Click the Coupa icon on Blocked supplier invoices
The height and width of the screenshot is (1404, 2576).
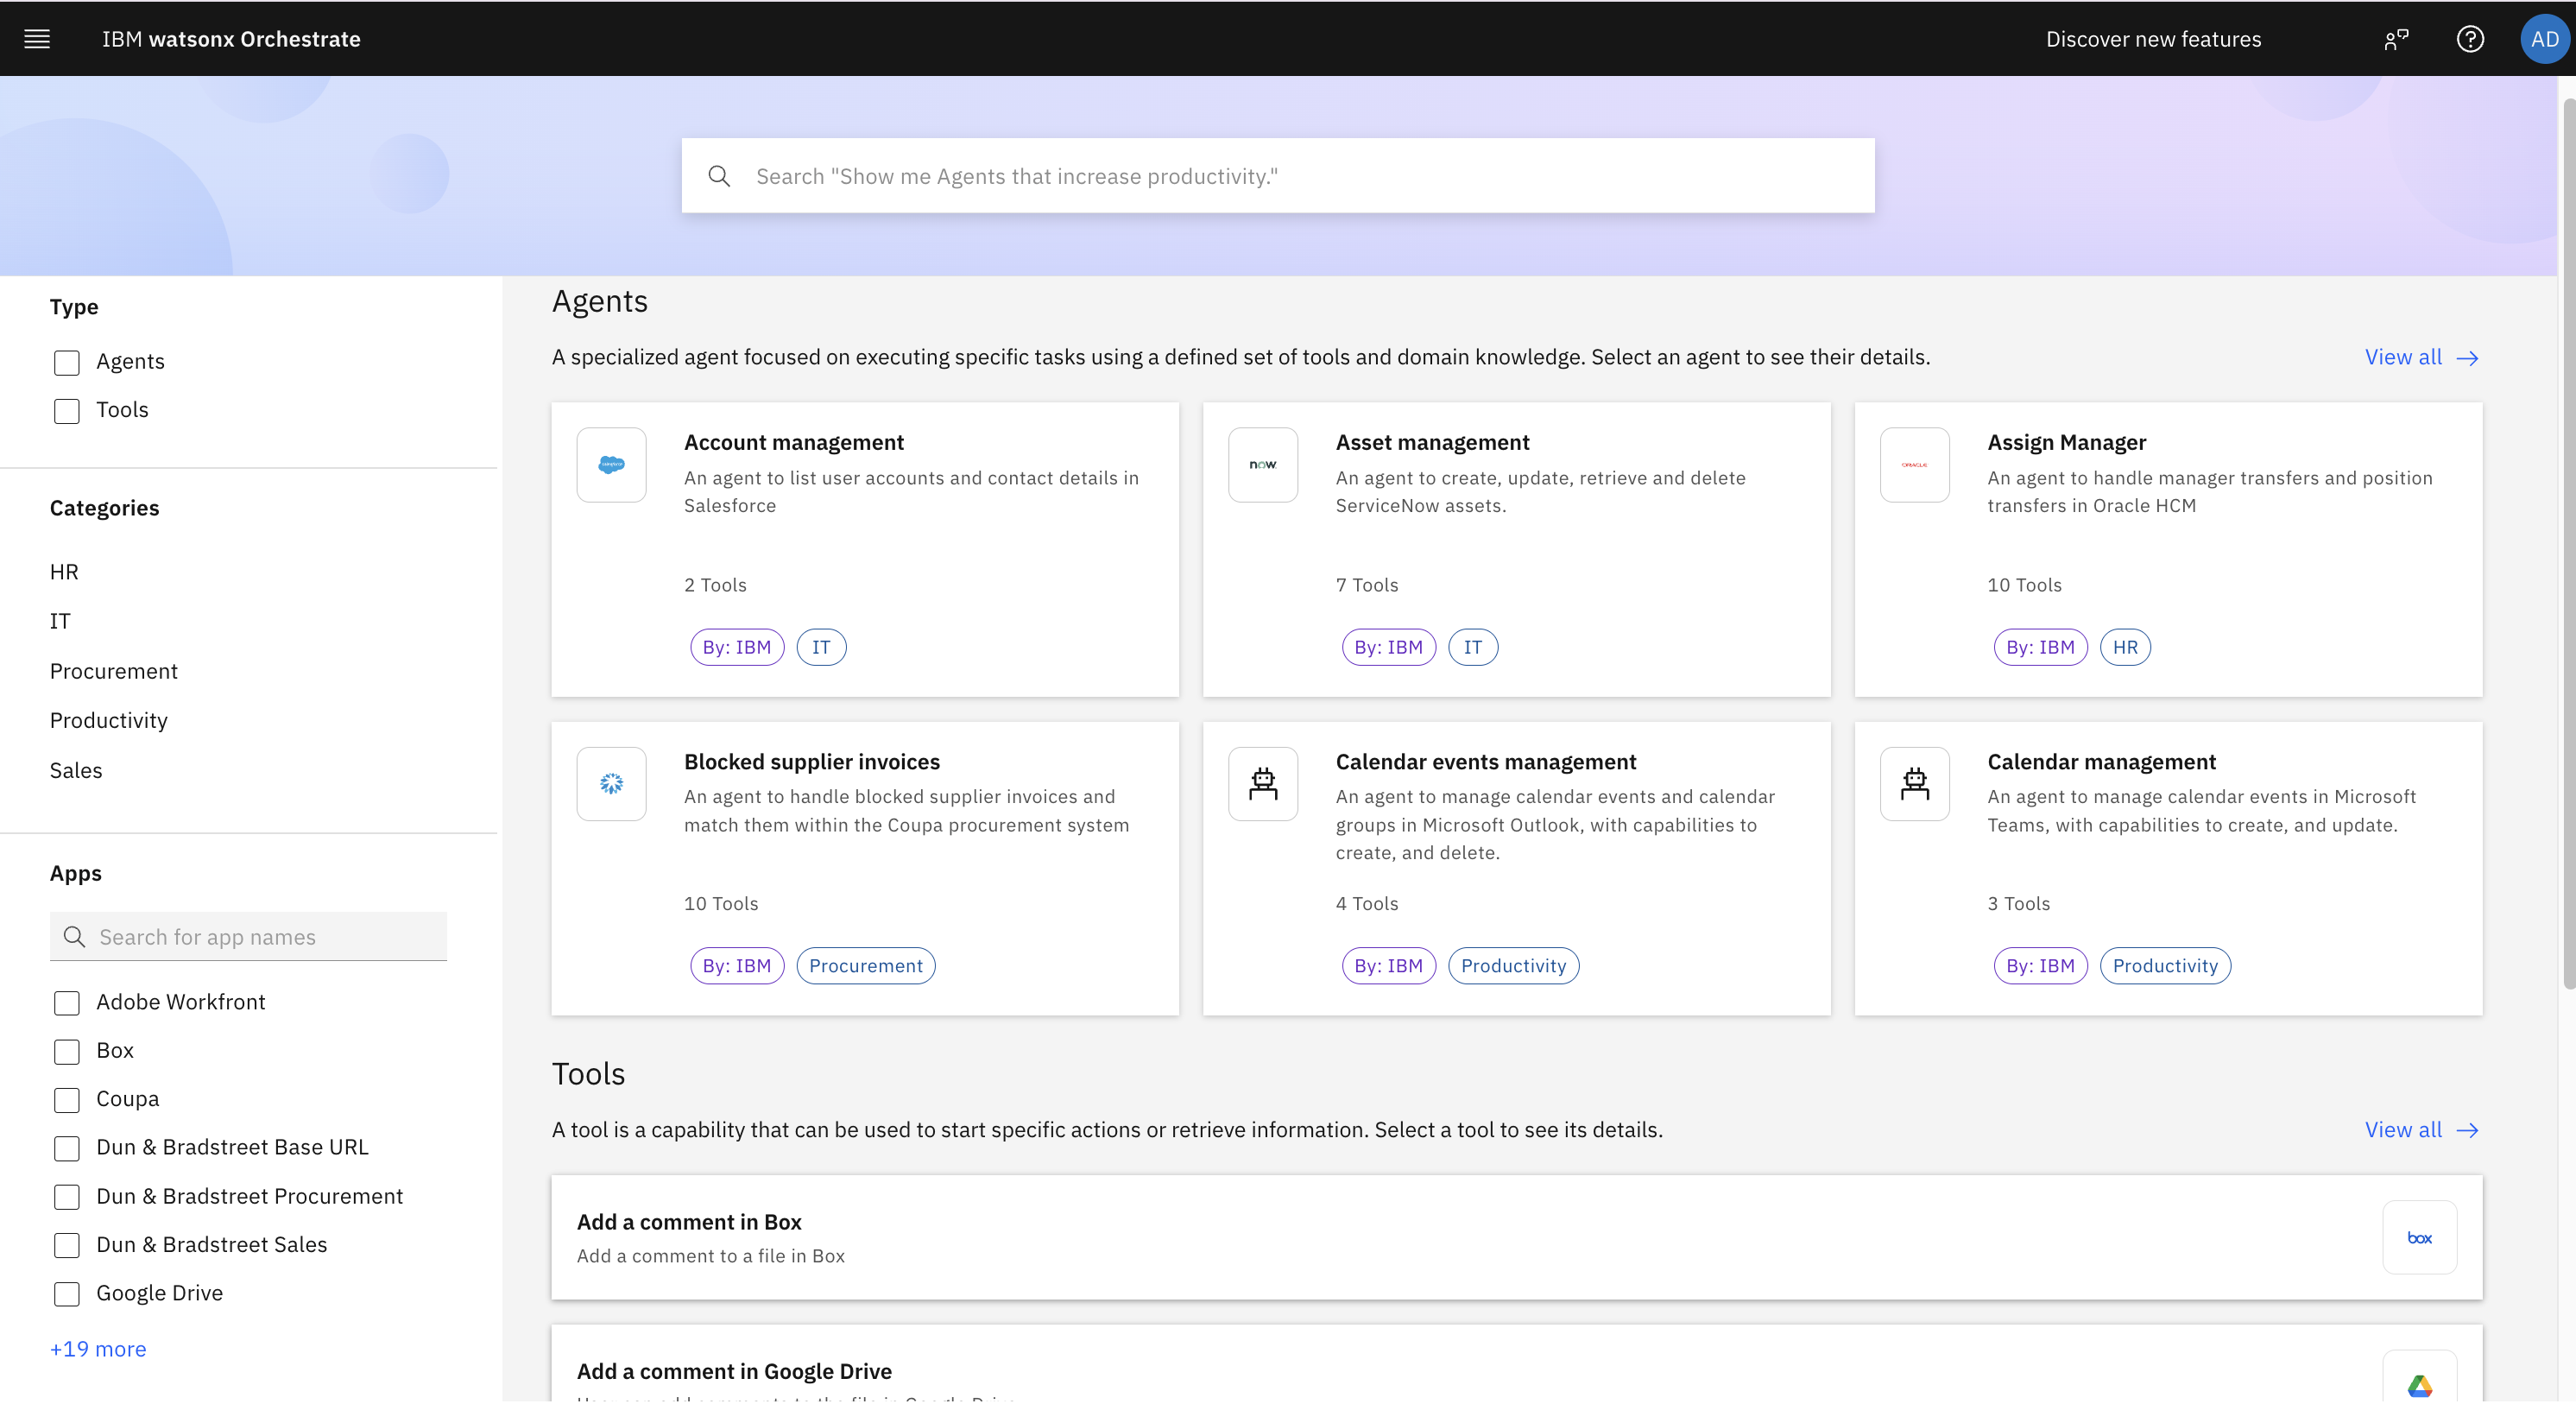coord(611,784)
